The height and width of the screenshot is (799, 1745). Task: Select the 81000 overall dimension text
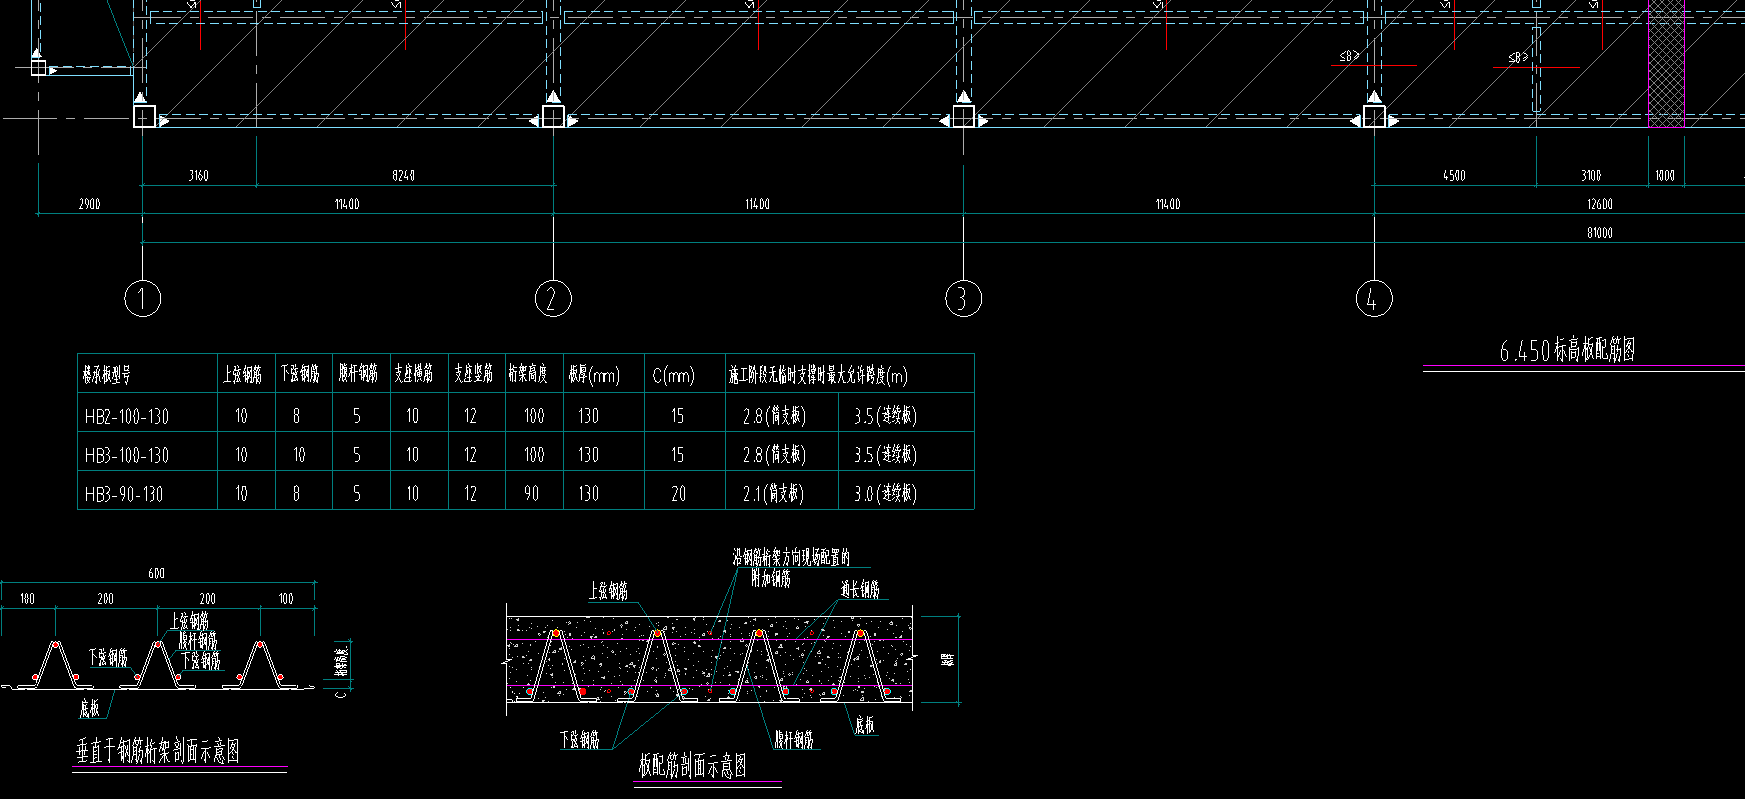[x=1600, y=233]
